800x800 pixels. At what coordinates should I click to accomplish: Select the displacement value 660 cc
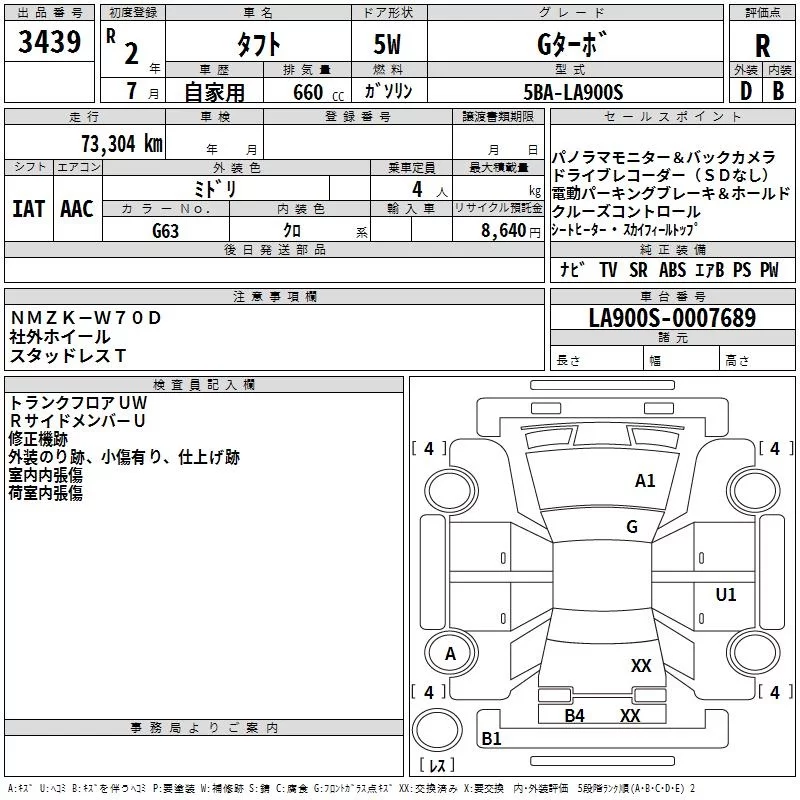click(x=318, y=92)
